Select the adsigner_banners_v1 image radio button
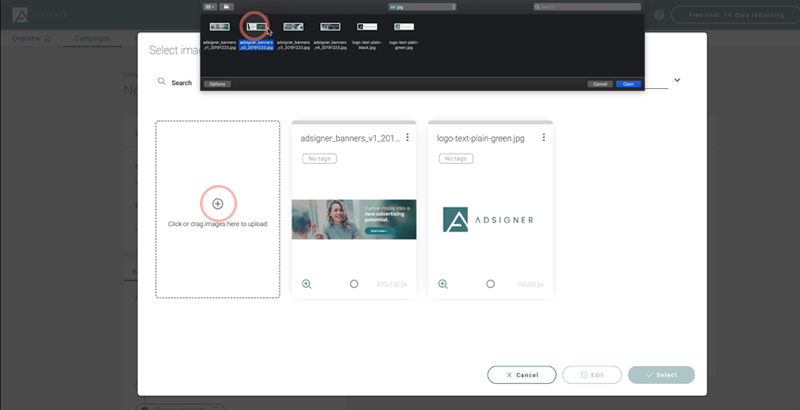The height and width of the screenshot is (410, 800). (354, 284)
